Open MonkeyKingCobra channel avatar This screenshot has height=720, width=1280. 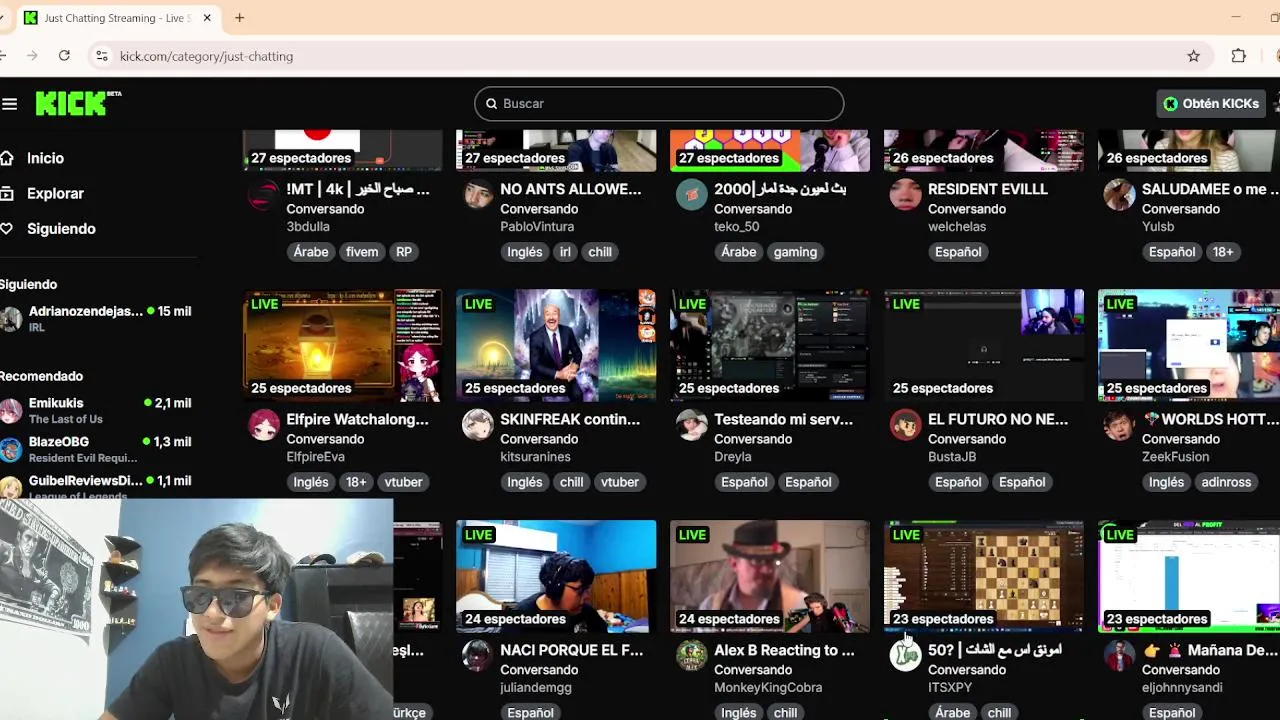click(x=692, y=656)
